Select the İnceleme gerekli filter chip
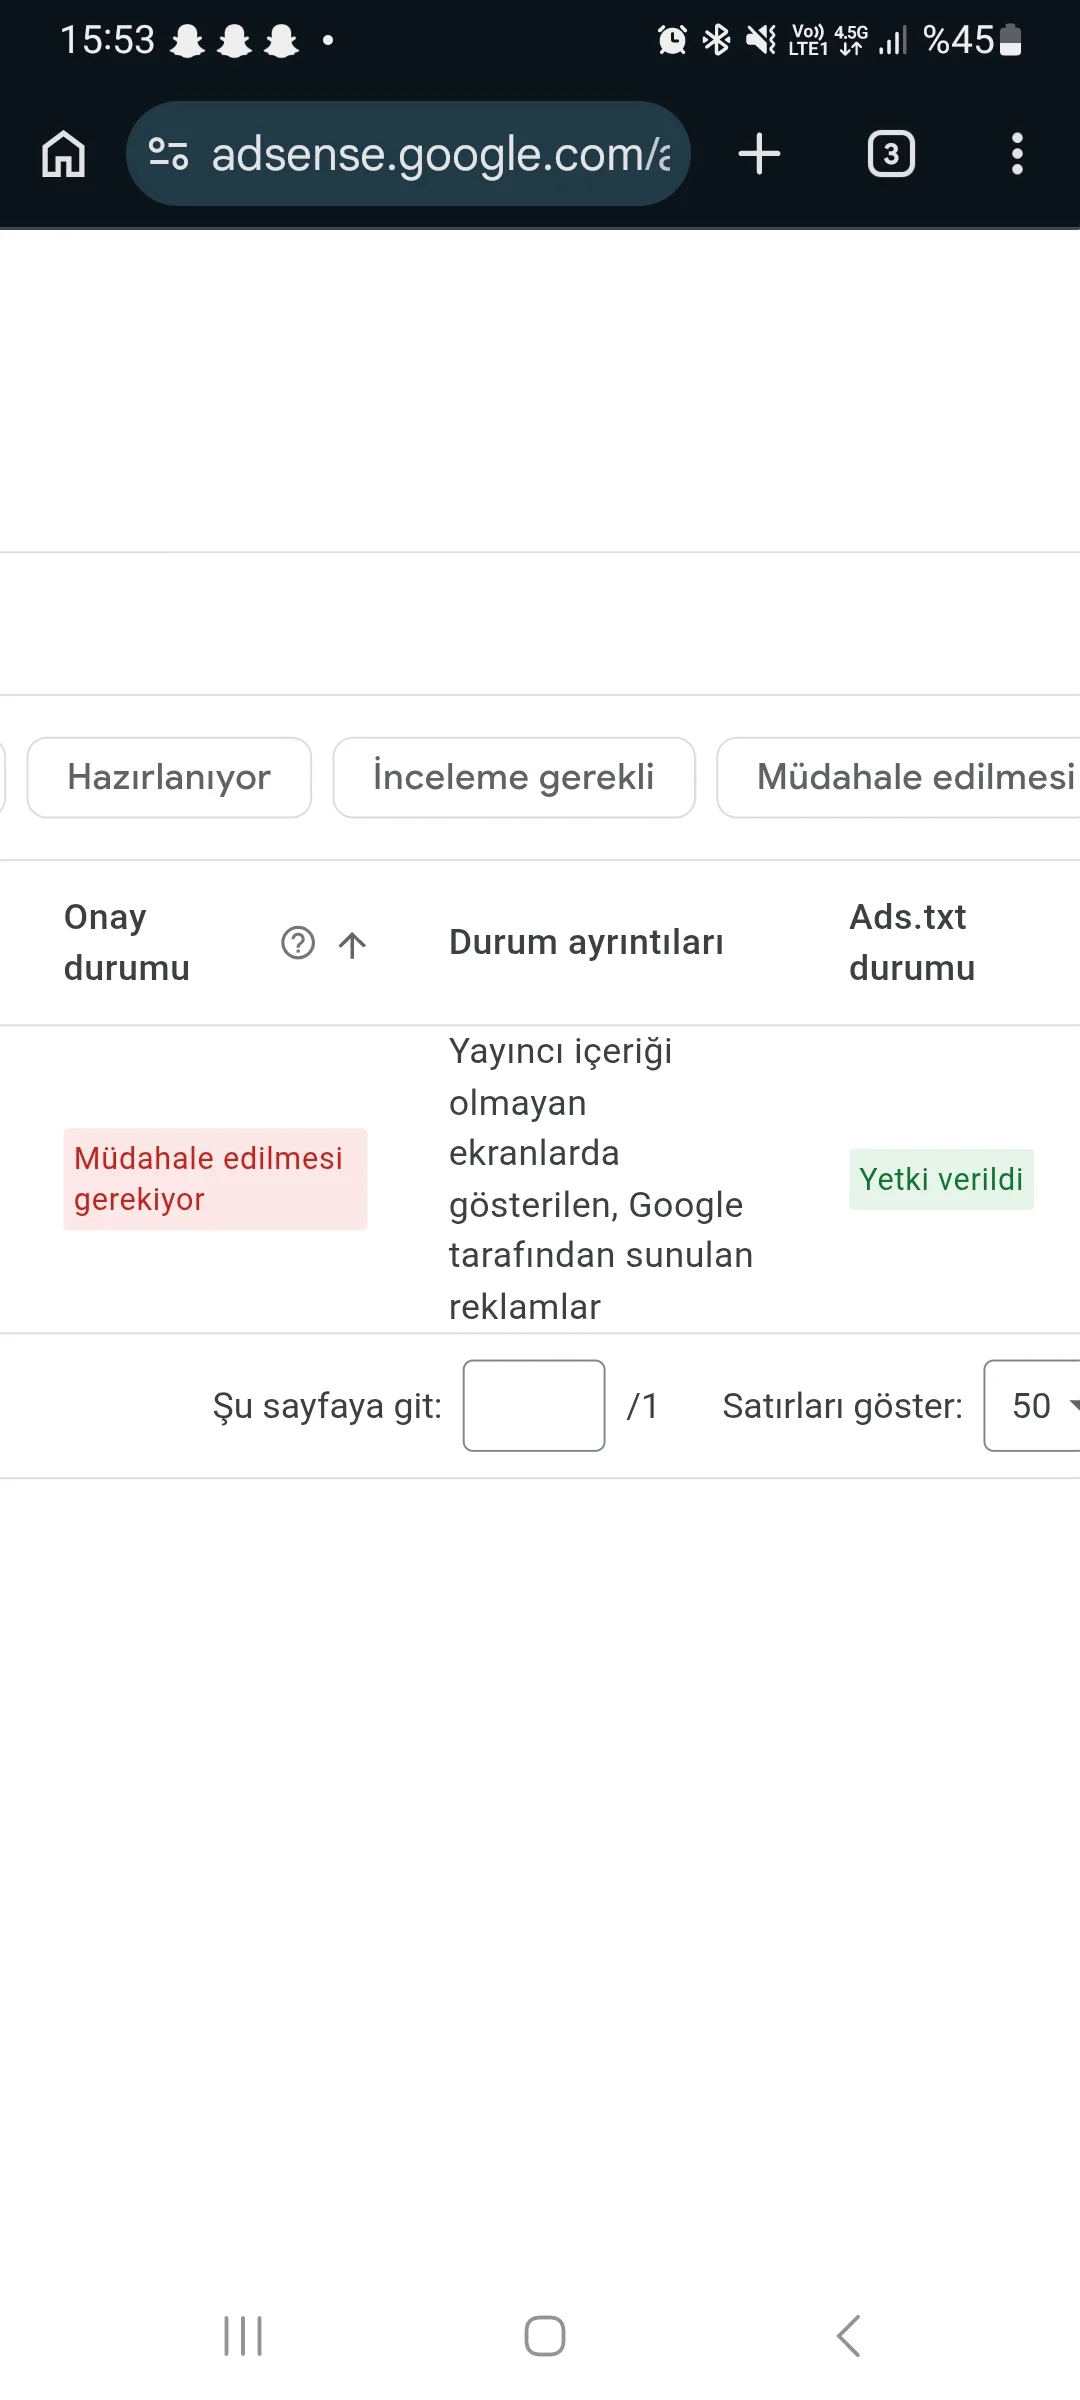The width and height of the screenshot is (1080, 2400). pyautogui.click(x=514, y=777)
